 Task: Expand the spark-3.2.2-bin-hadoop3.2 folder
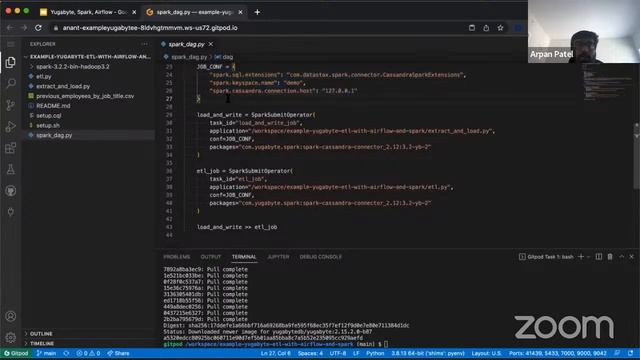click(x=73, y=67)
